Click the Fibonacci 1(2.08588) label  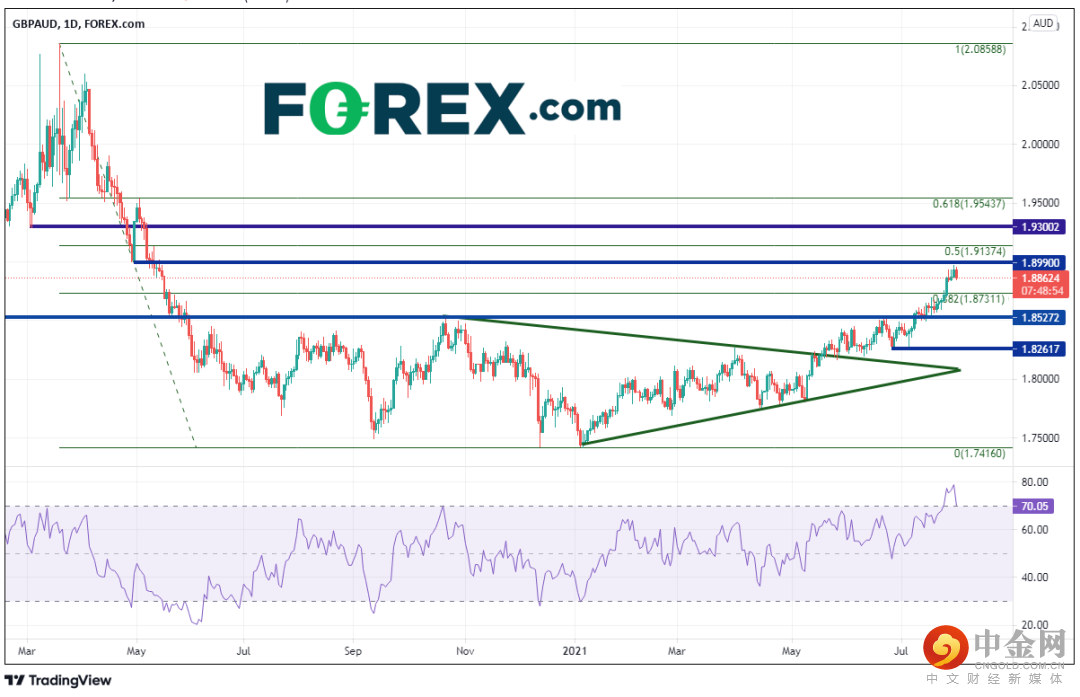click(x=979, y=50)
